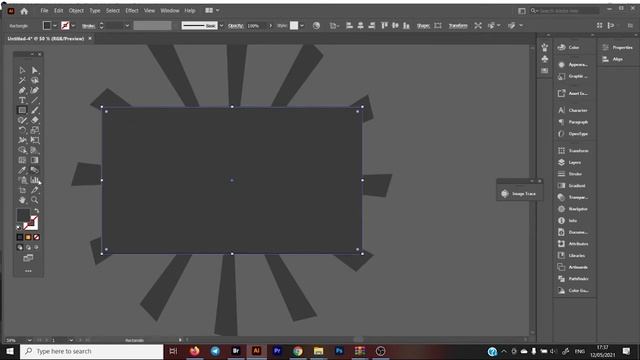Click the Transform link in control bar
640x360 pixels.
click(x=458, y=26)
